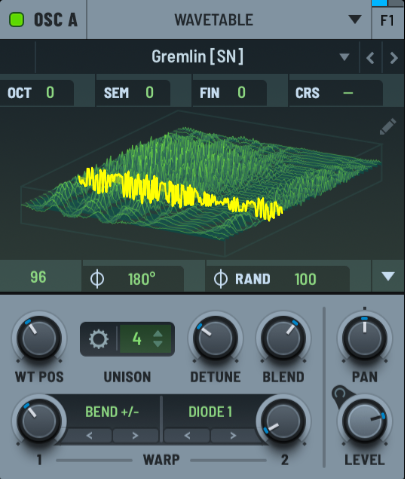The width and height of the screenshot is (405, 479).
Task: Click the phase RAND icon
Action: tap(221, 279)
